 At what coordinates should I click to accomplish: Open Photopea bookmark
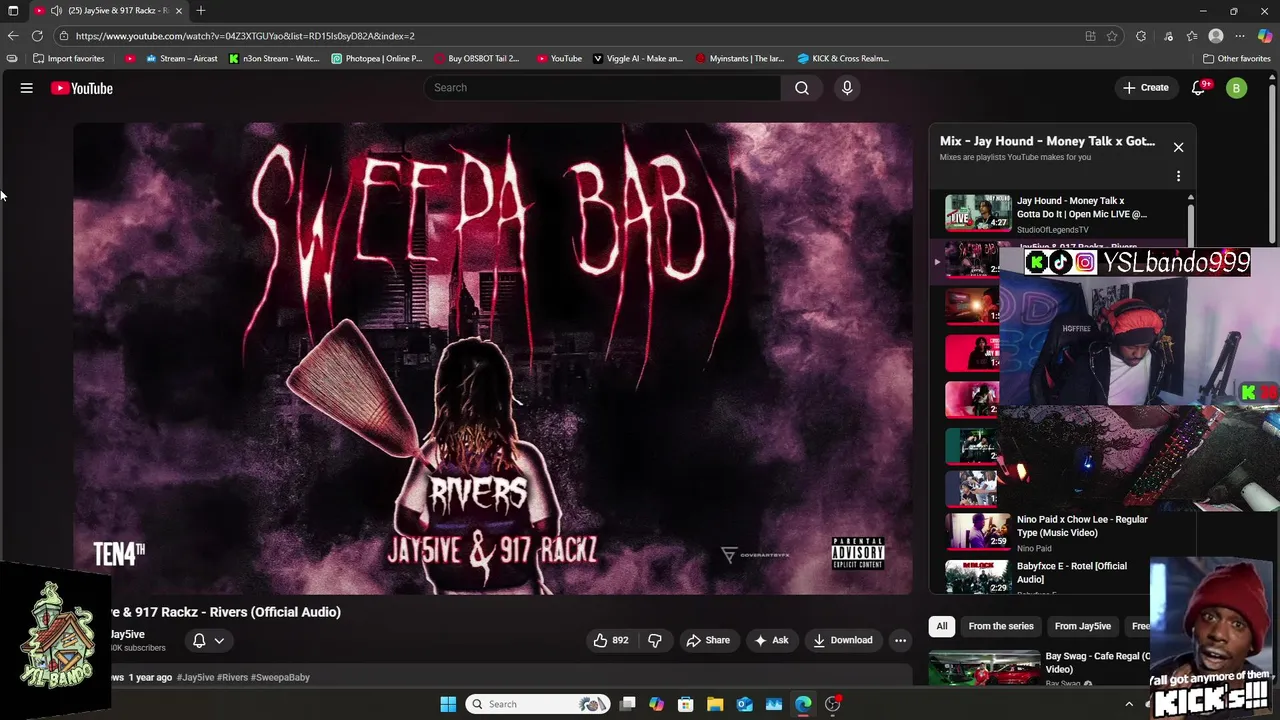377,58
